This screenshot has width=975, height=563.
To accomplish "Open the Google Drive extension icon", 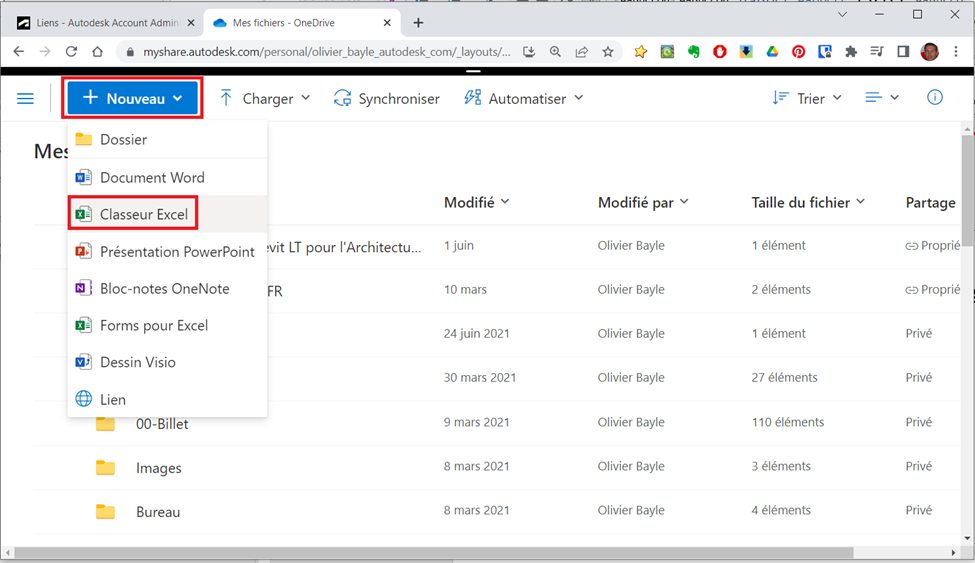I will pos(772,52).
